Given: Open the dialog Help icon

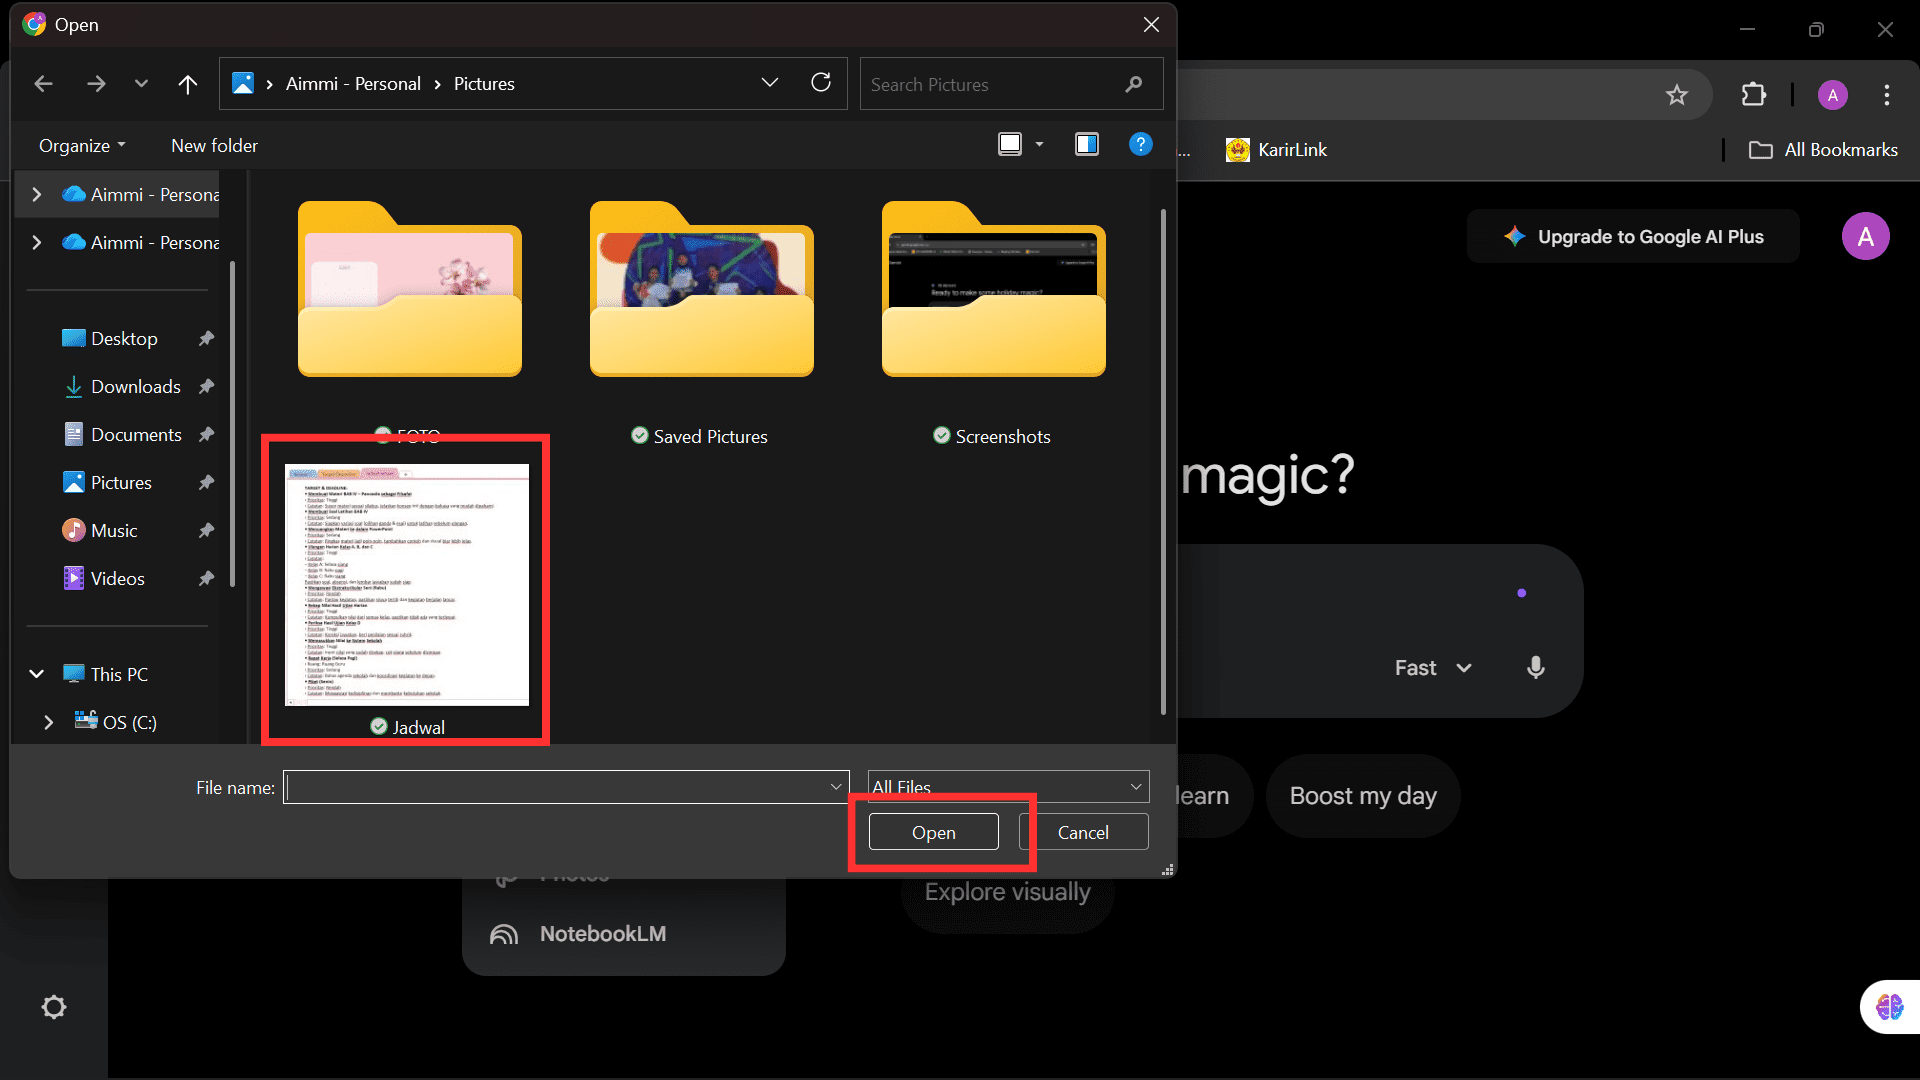Looking at the screenshot, I should click(1140, 144).
